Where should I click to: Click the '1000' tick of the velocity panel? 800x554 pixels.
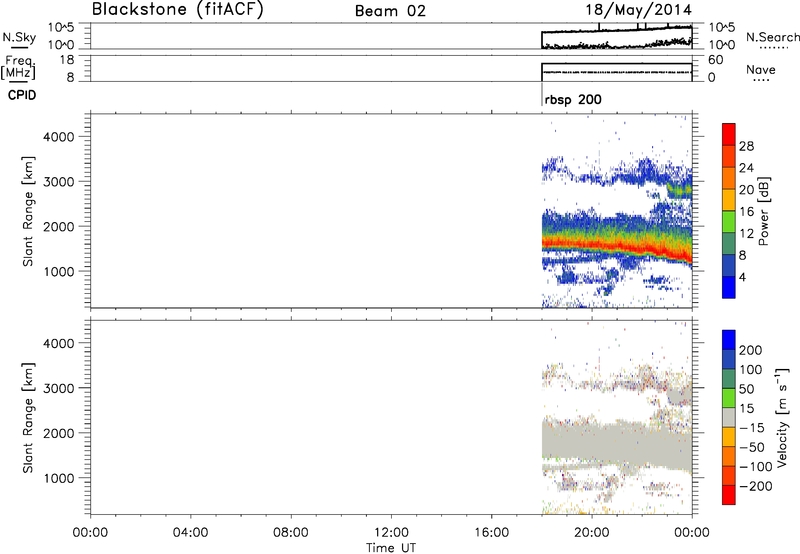59,478
